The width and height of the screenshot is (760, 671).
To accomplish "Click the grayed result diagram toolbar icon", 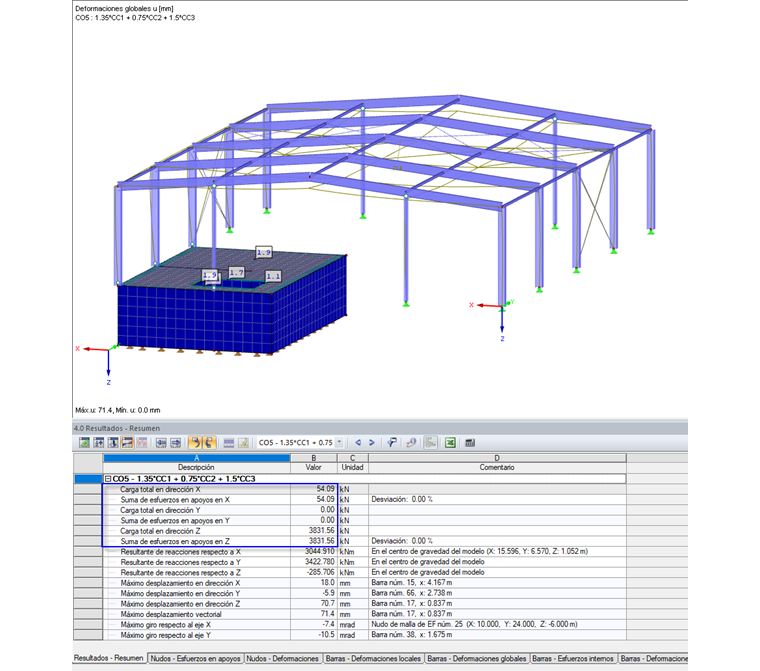I will tap(430, 442).
